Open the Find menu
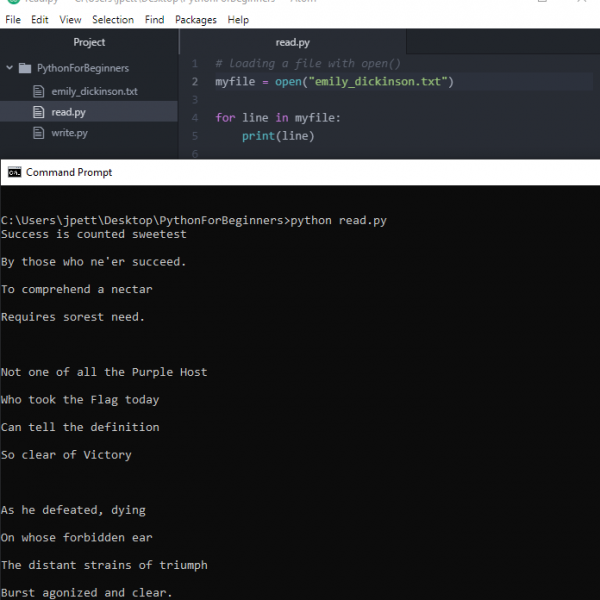Image resolution: width=600 pixels, height=600 pixels. (x=154, y=20)
